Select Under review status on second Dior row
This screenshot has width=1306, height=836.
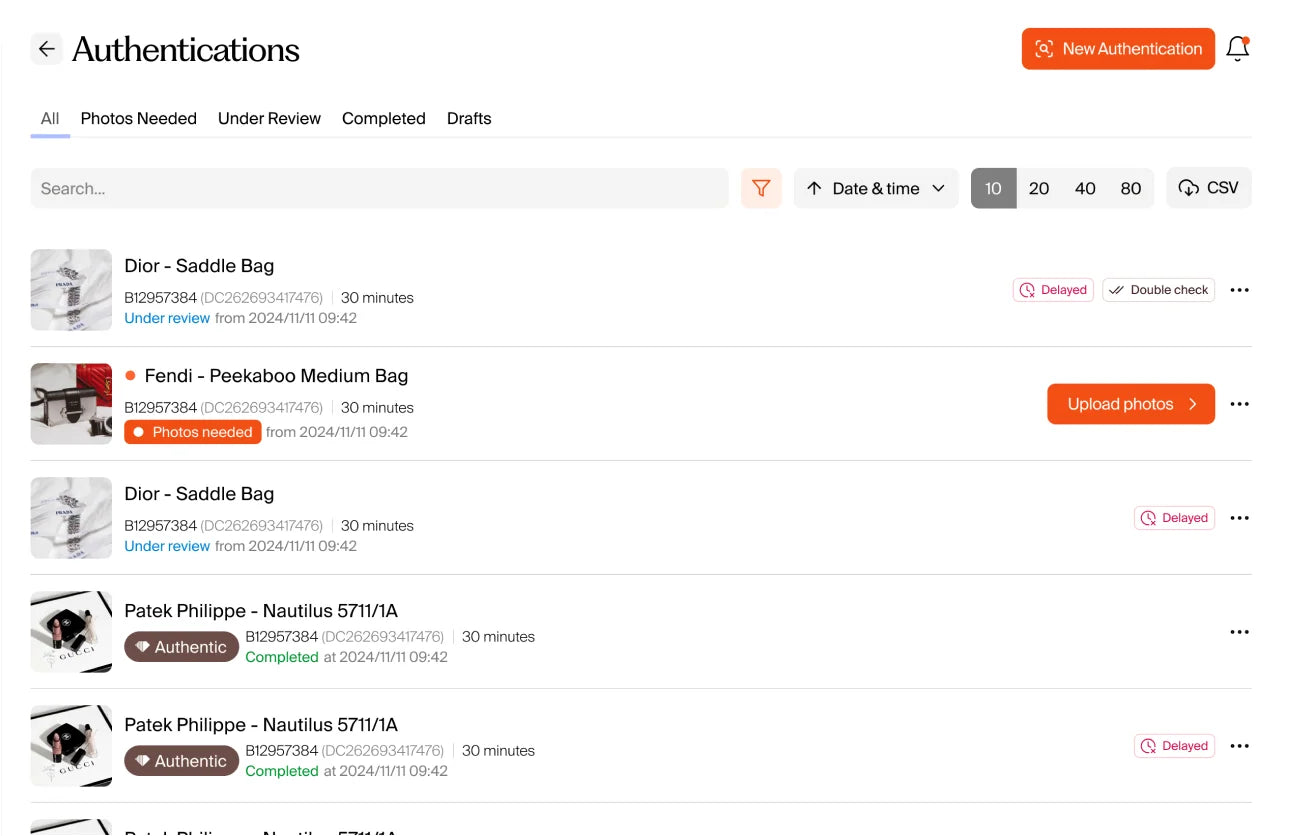coord(167,546)
